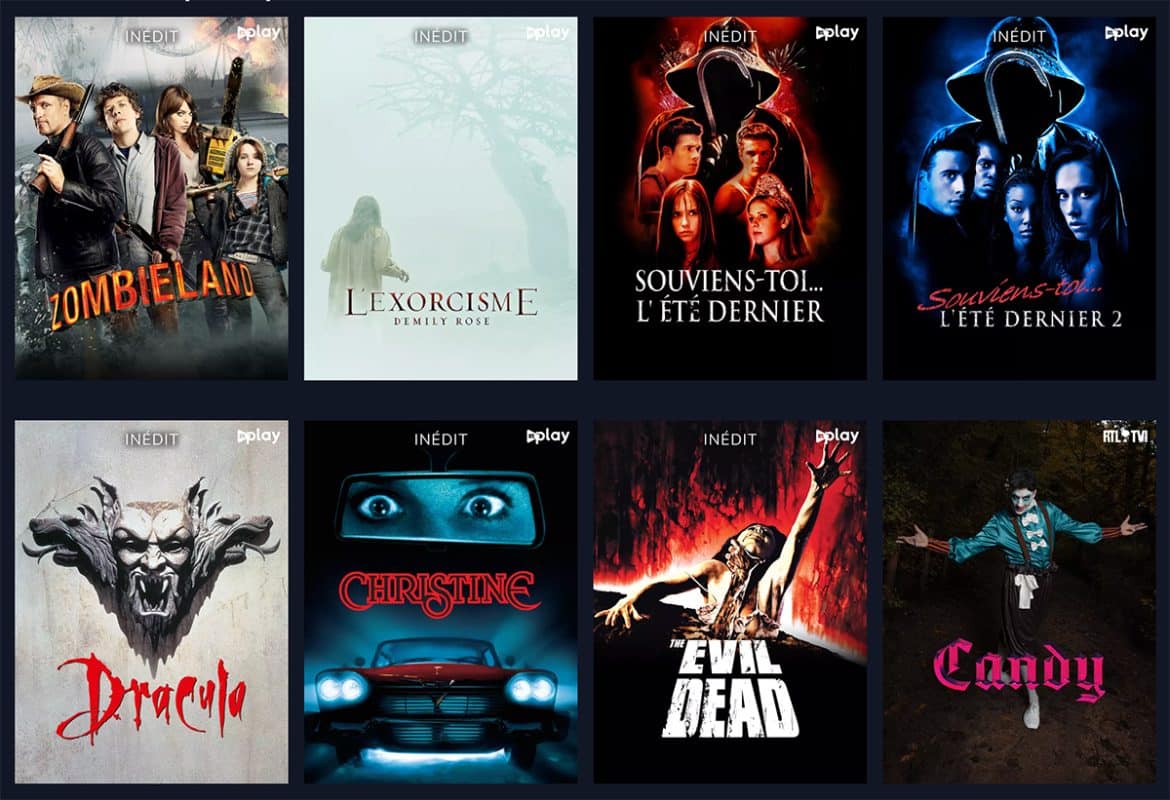Open the Zombieland movie poster

tap(151, 199)
